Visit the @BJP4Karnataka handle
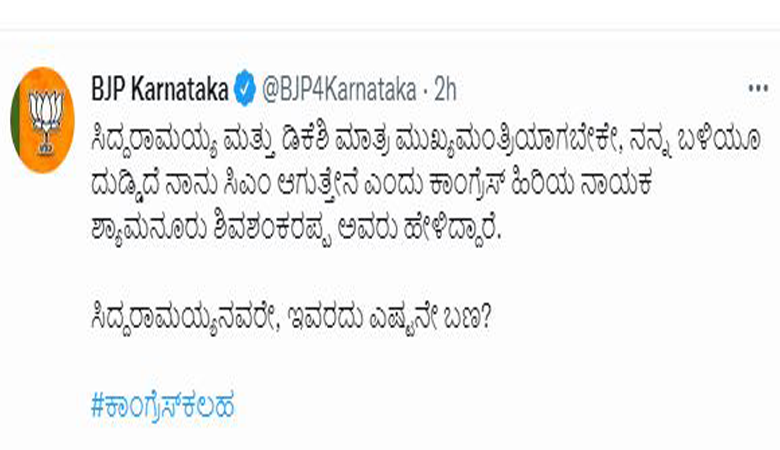780x450 pixels. tap(339, 90)
